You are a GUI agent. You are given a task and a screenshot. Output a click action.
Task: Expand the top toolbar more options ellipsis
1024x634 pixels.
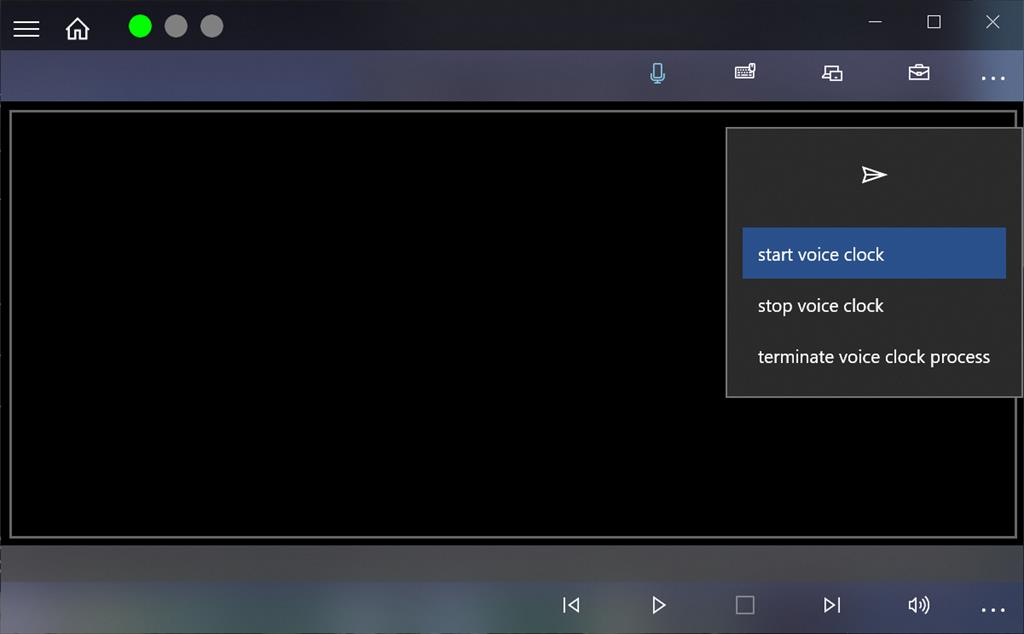click(992, 77)
